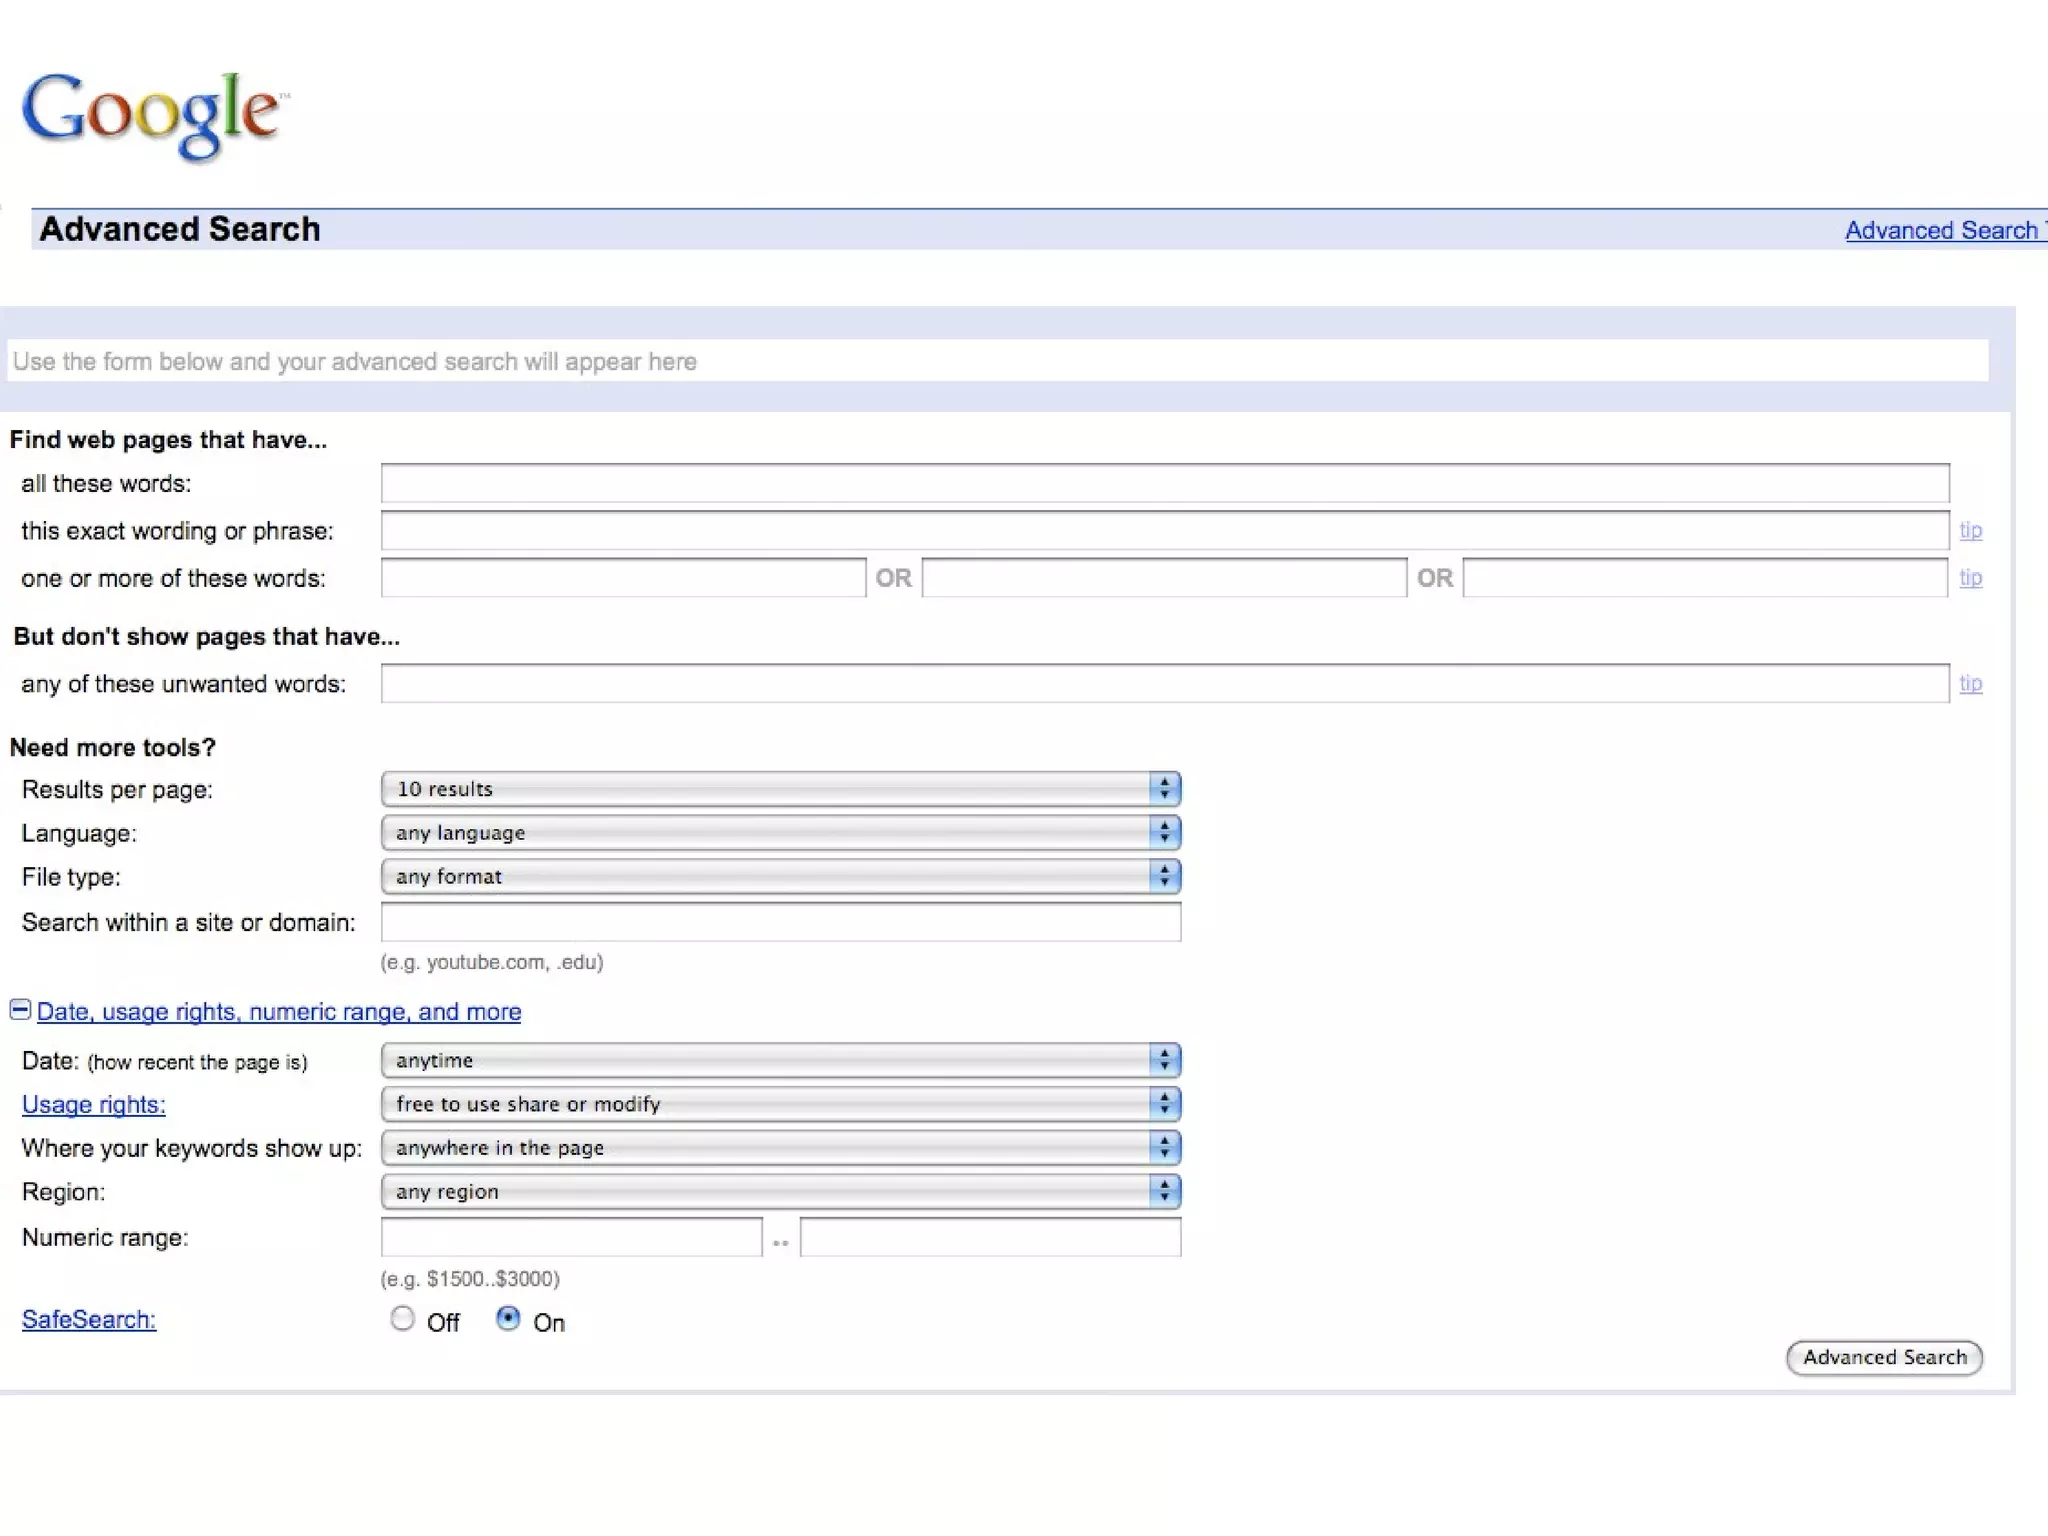The image size is (2048, 1536).
Task: Open the Region dropdown
Action: point(780,1192)
